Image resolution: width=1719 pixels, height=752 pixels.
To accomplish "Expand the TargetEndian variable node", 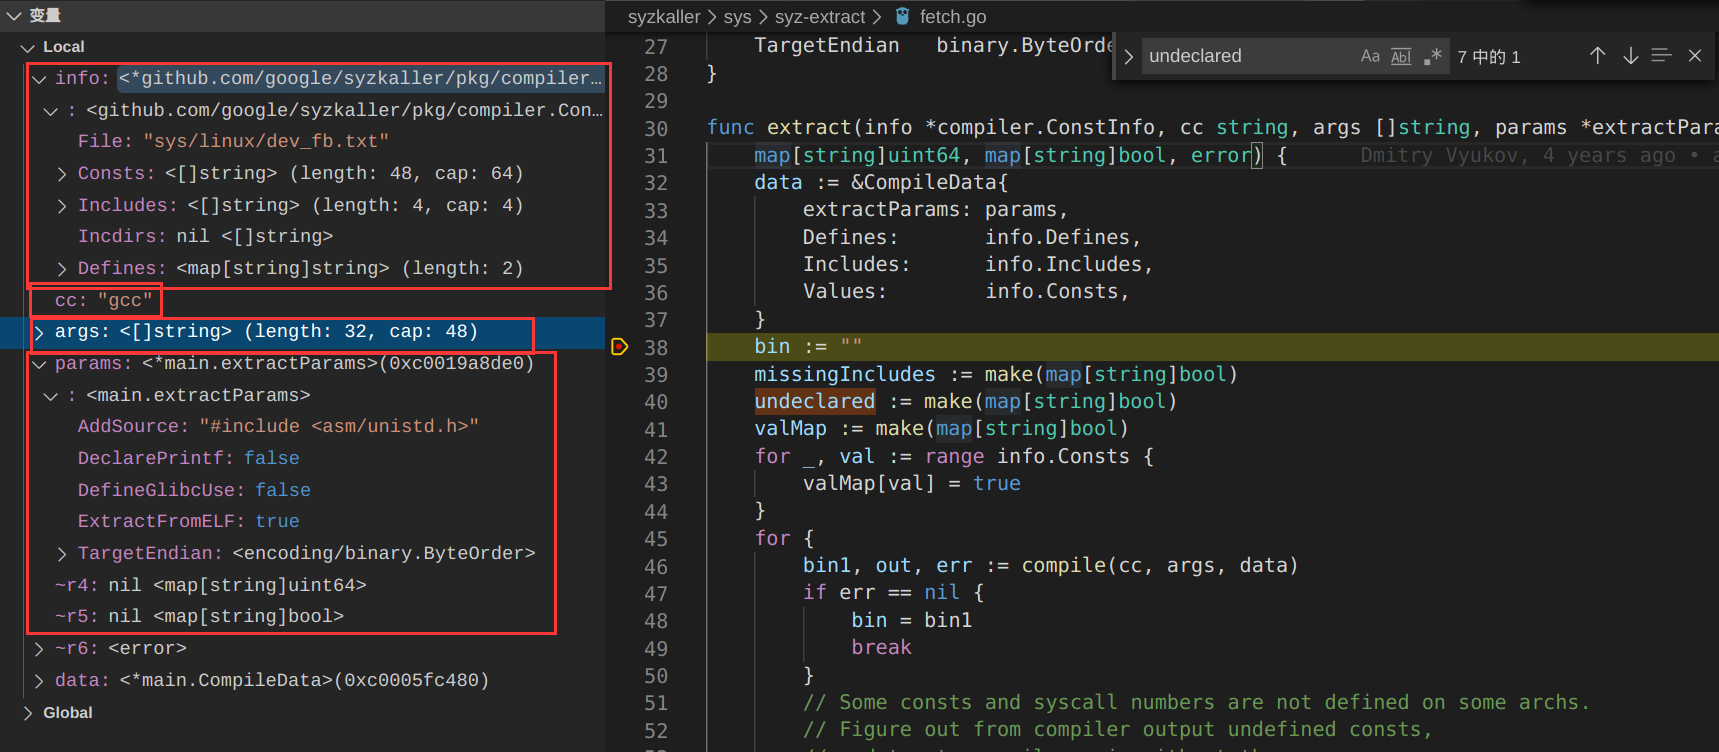I will pos(62,554).
